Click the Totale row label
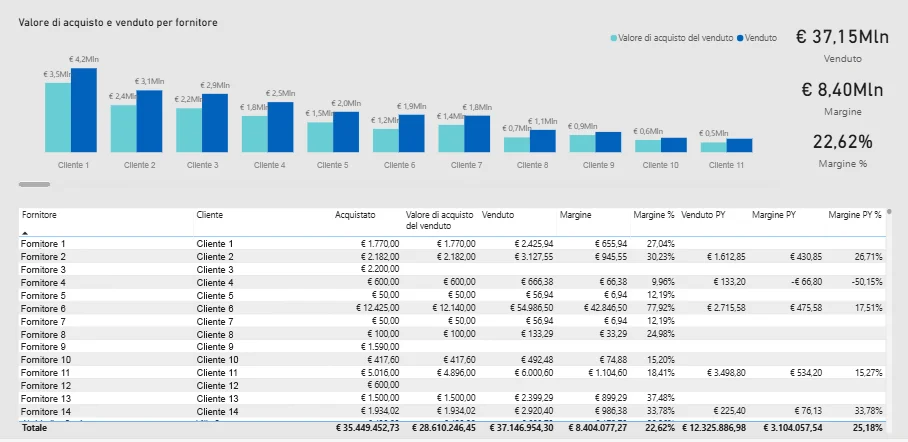The image size is (908, 442). point(35,427)
